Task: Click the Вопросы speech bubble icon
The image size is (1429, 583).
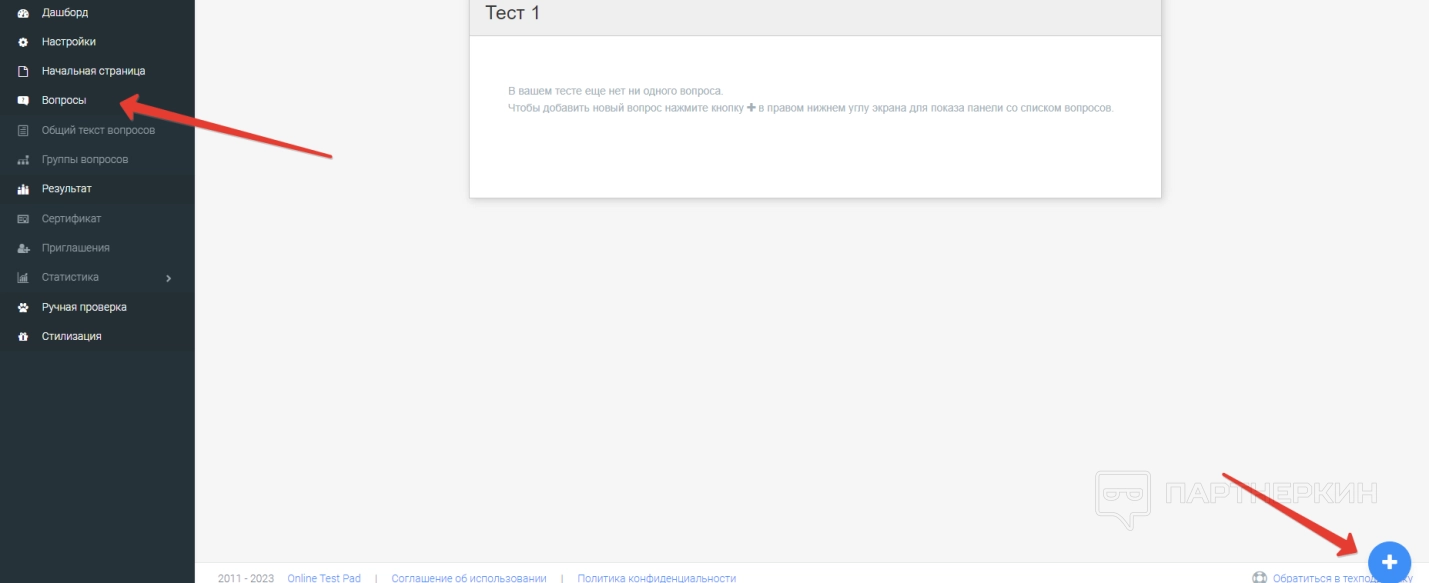Action: coord(23,100)
